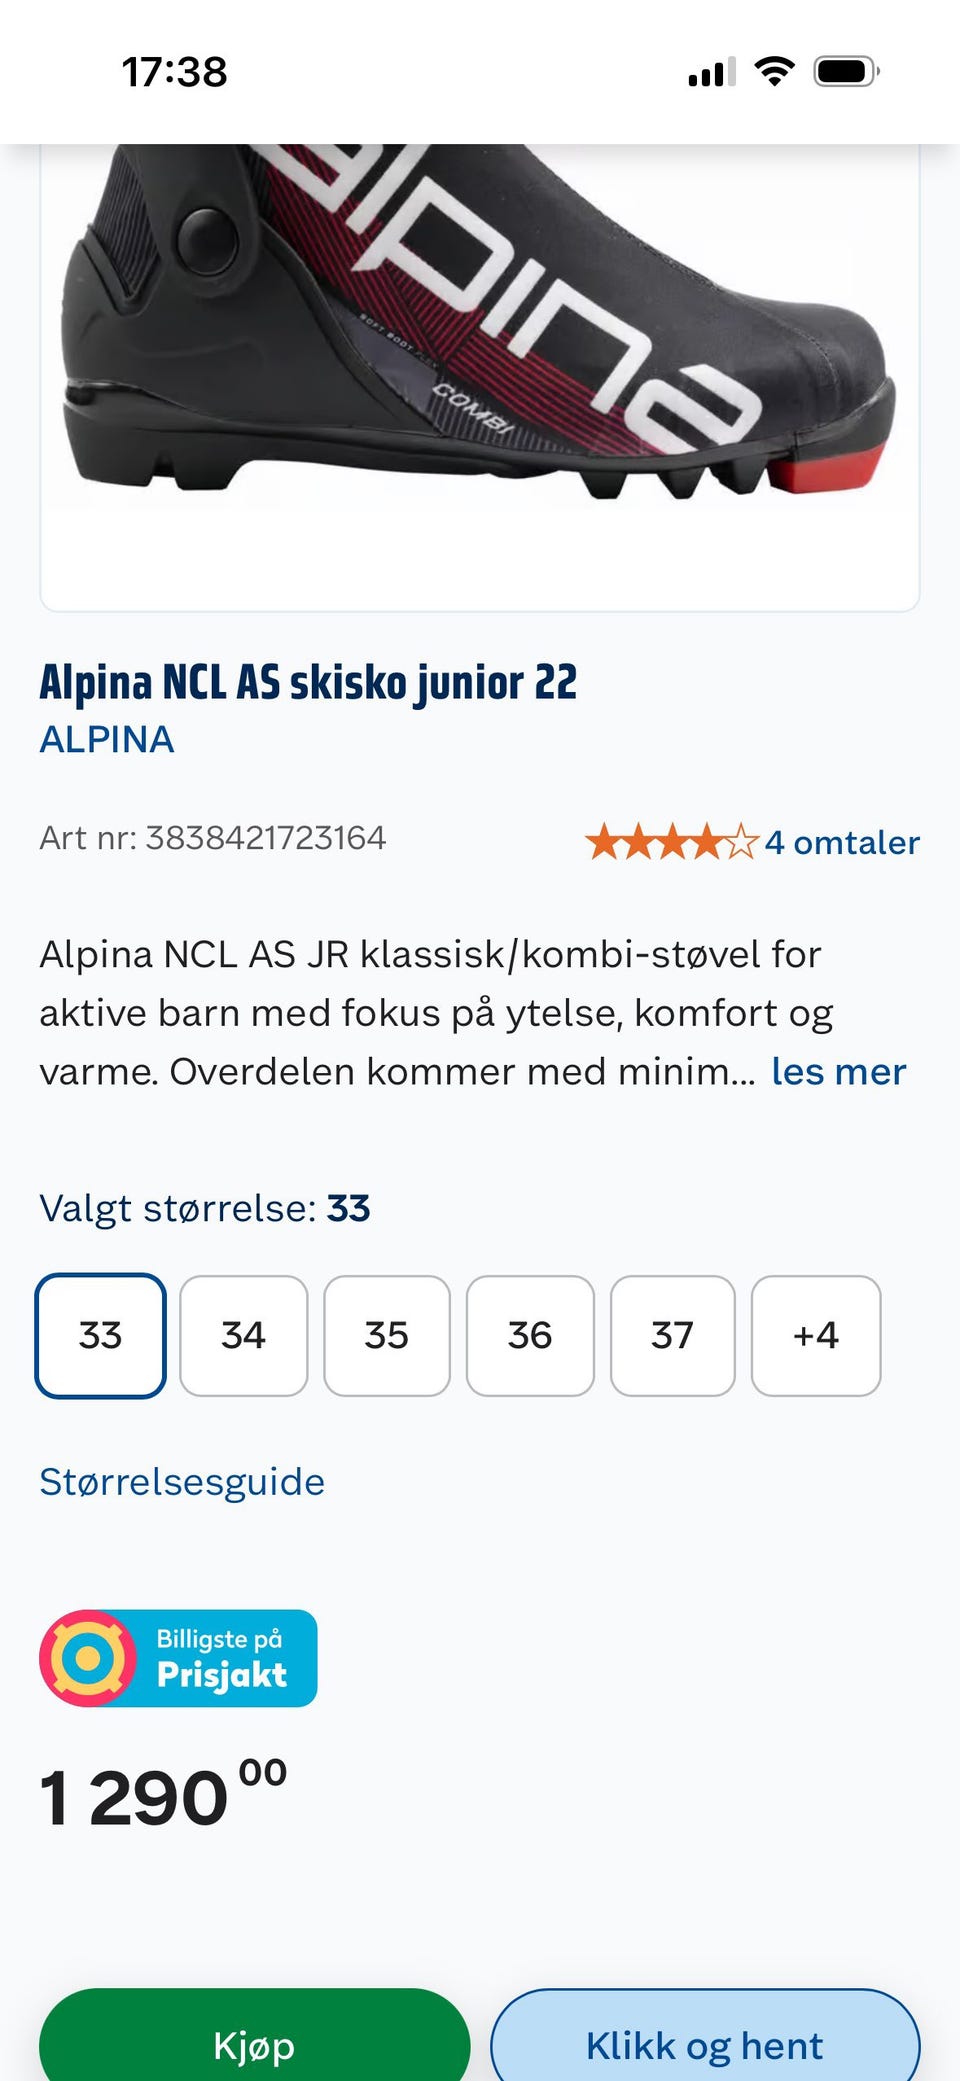Click the star rating icons
The image size is (960, 2081).
[x=671, y=842]
